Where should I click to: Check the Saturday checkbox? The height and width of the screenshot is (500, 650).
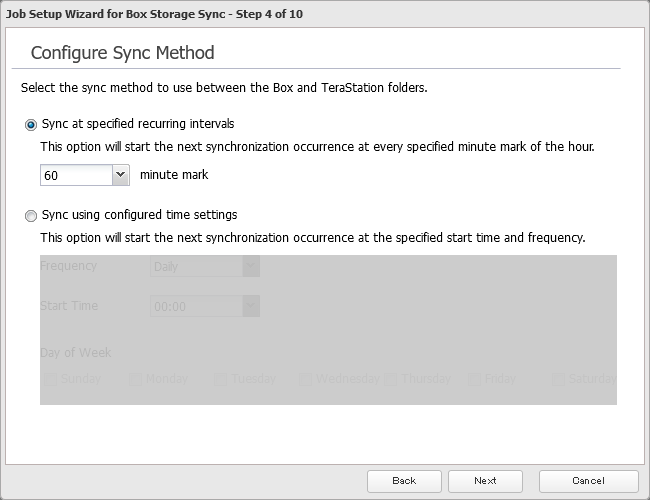(x=559, y=379)
